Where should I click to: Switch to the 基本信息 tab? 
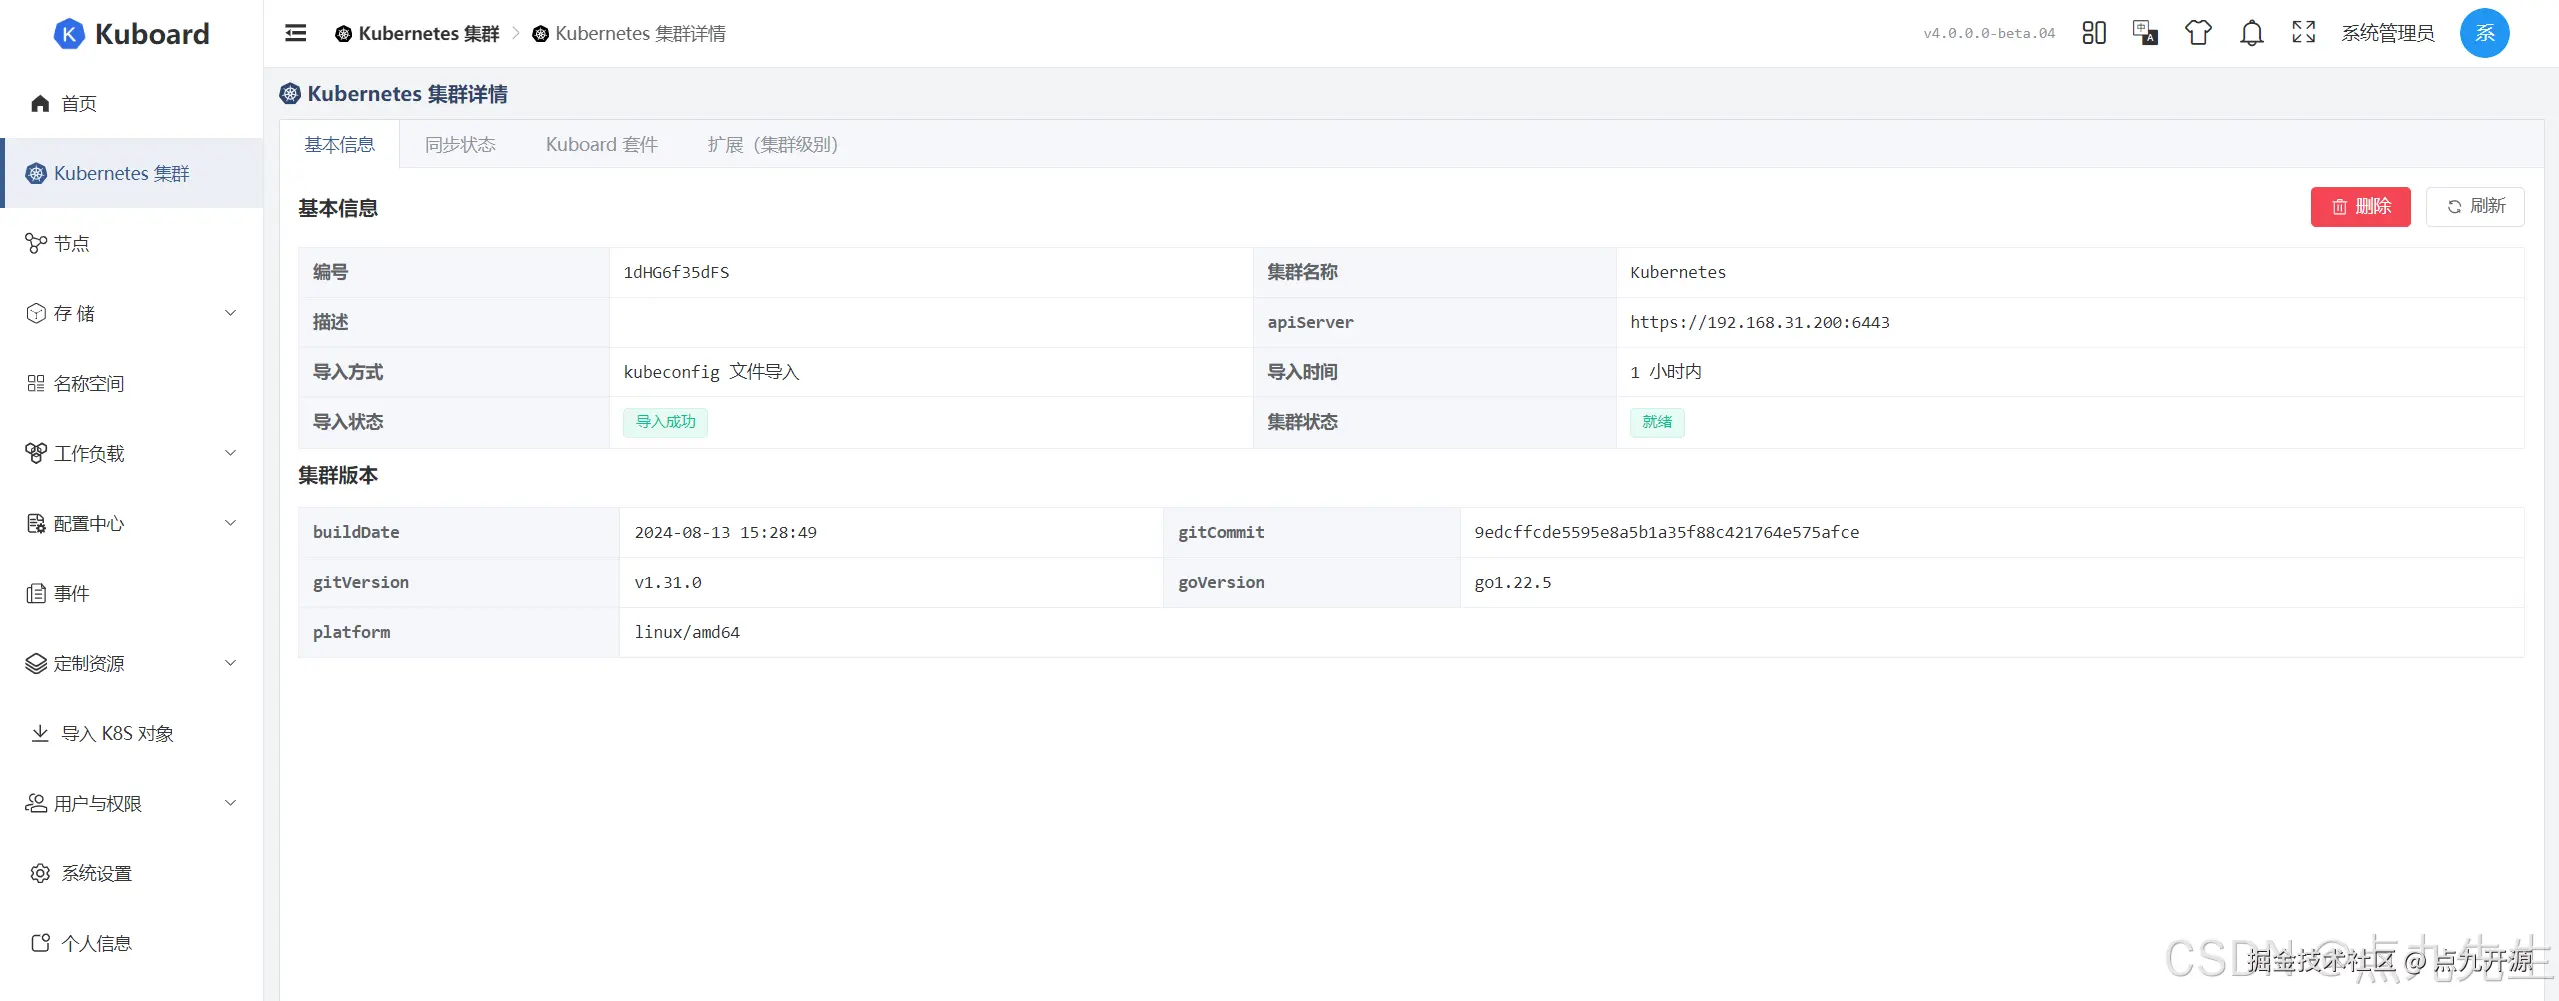click(x=339, y=145)
